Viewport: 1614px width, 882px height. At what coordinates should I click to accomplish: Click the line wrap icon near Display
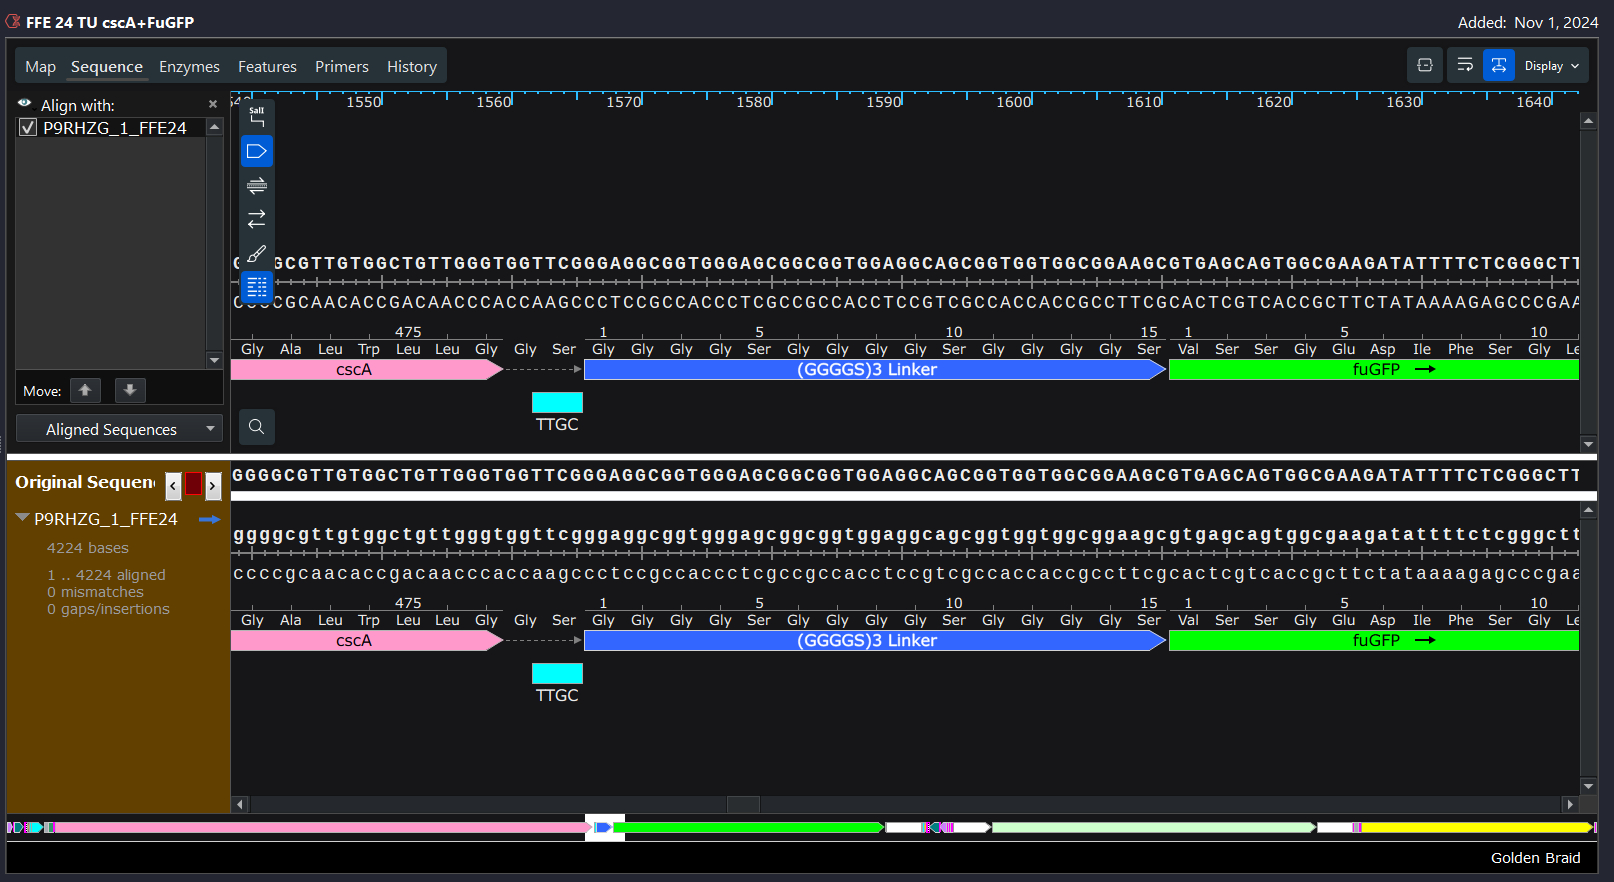click(1465, 66)
